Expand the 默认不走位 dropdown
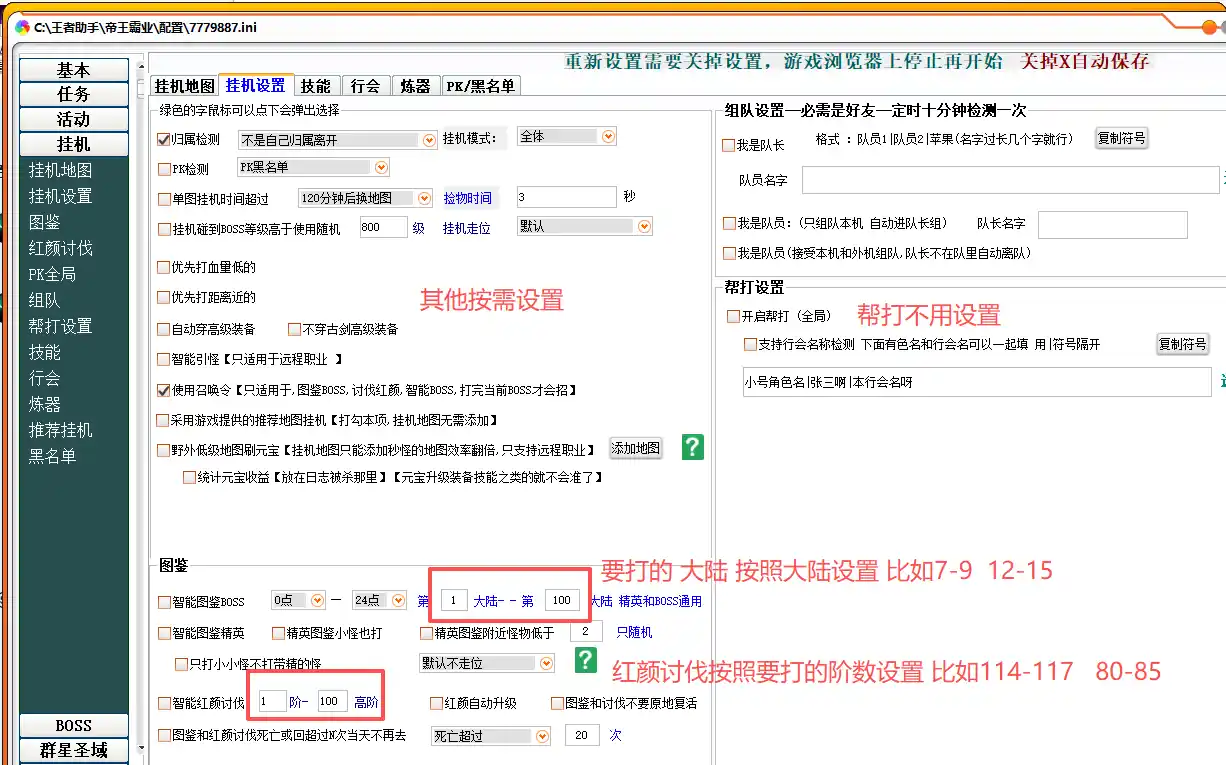The image size is (1226, 765). (x=546, y=663)
